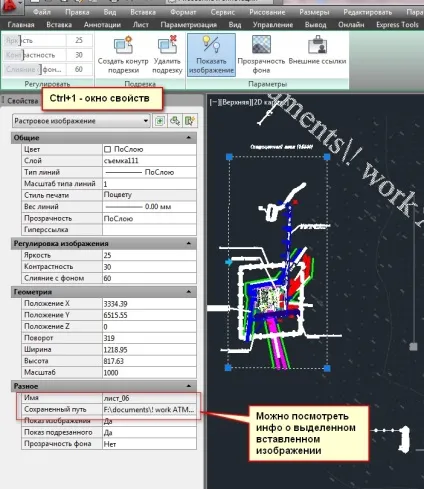Image resolution: width=424 pixels, height=489 pixels.
Task: Collapse the Общие section
Action: coord(189,137)
